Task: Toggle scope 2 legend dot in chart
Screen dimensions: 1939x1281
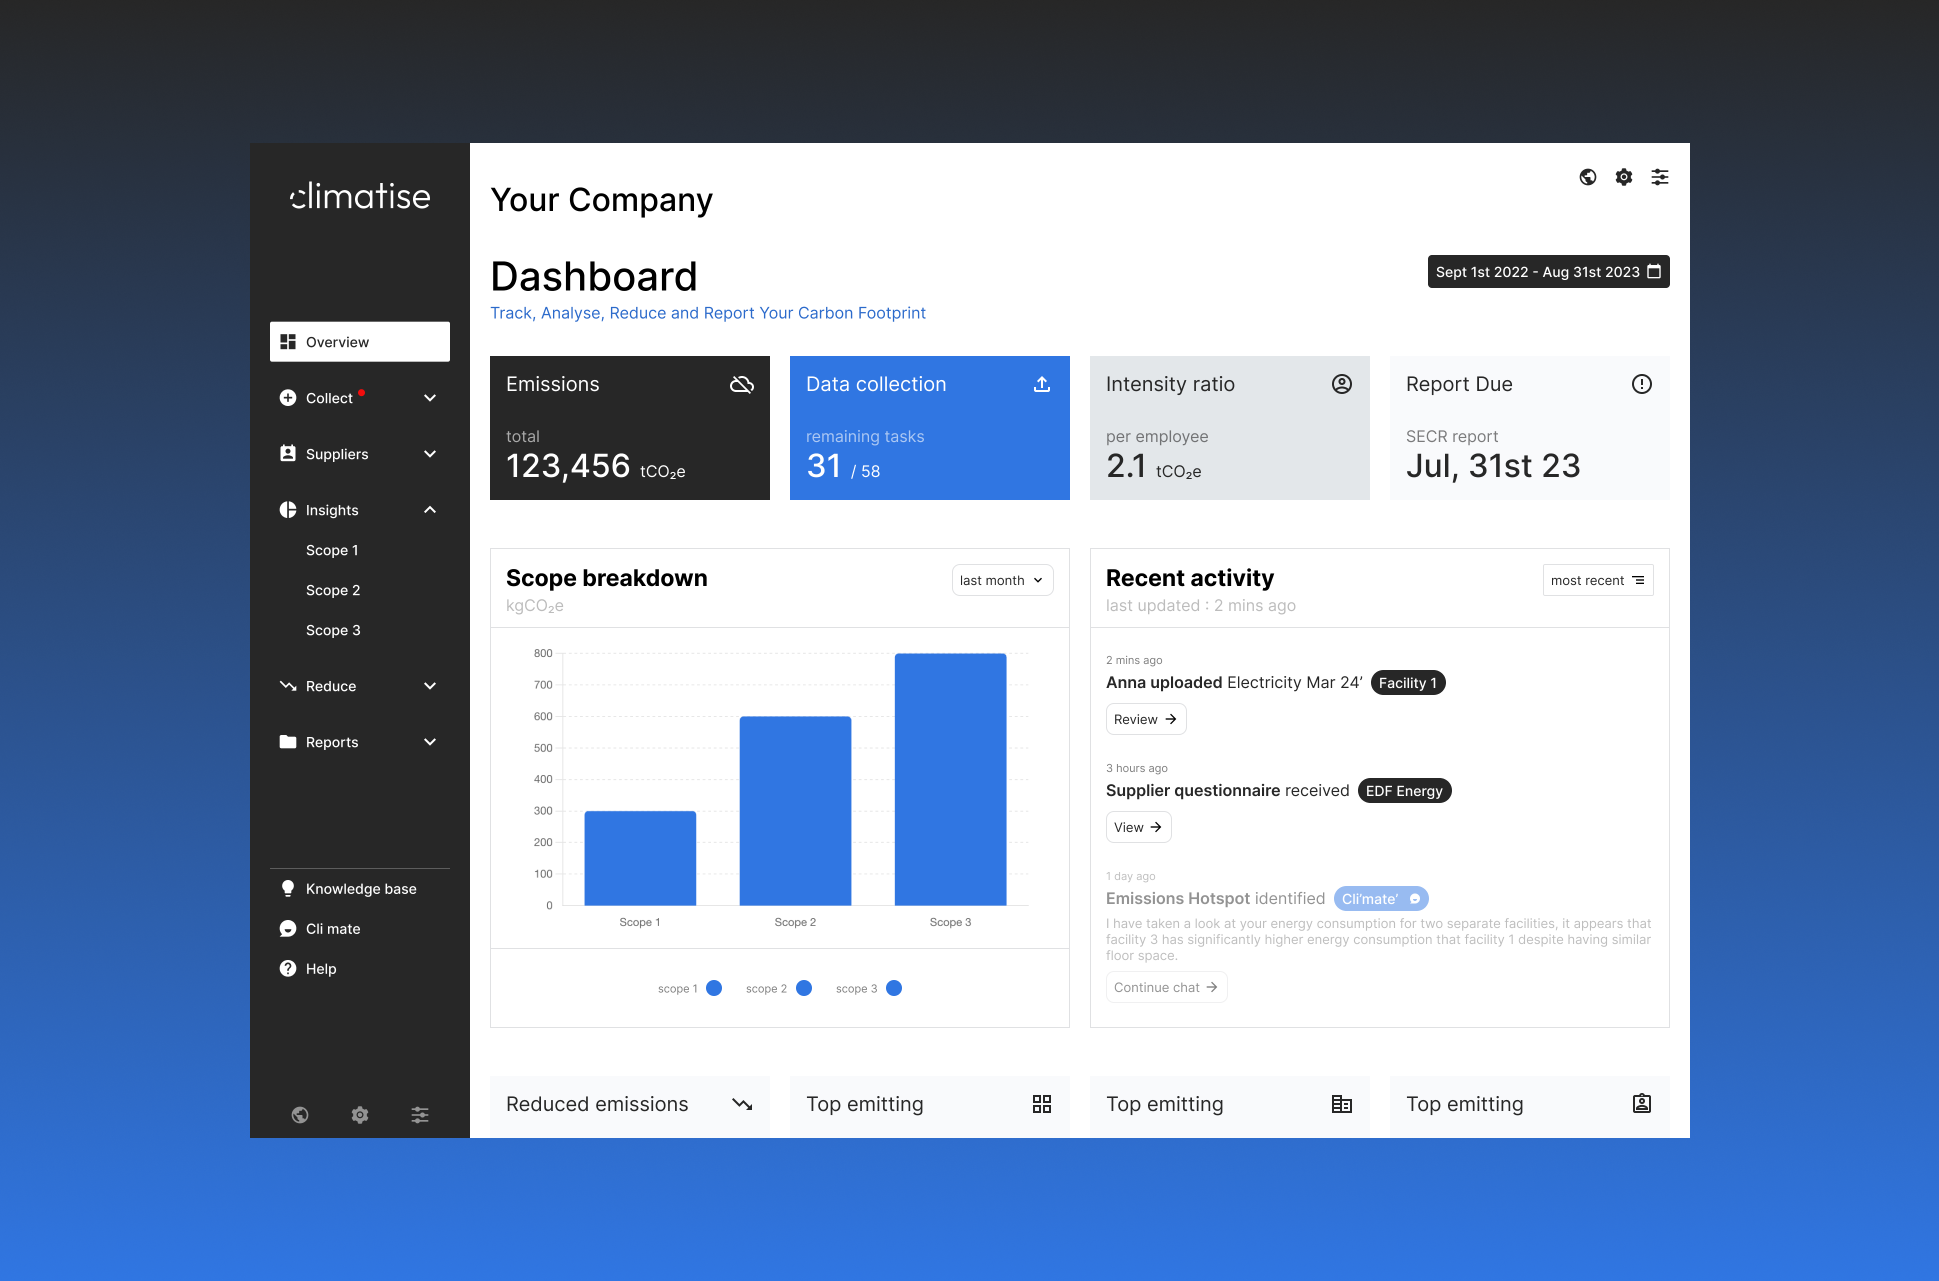Action: pyautogui.click(x=804, y=988)
